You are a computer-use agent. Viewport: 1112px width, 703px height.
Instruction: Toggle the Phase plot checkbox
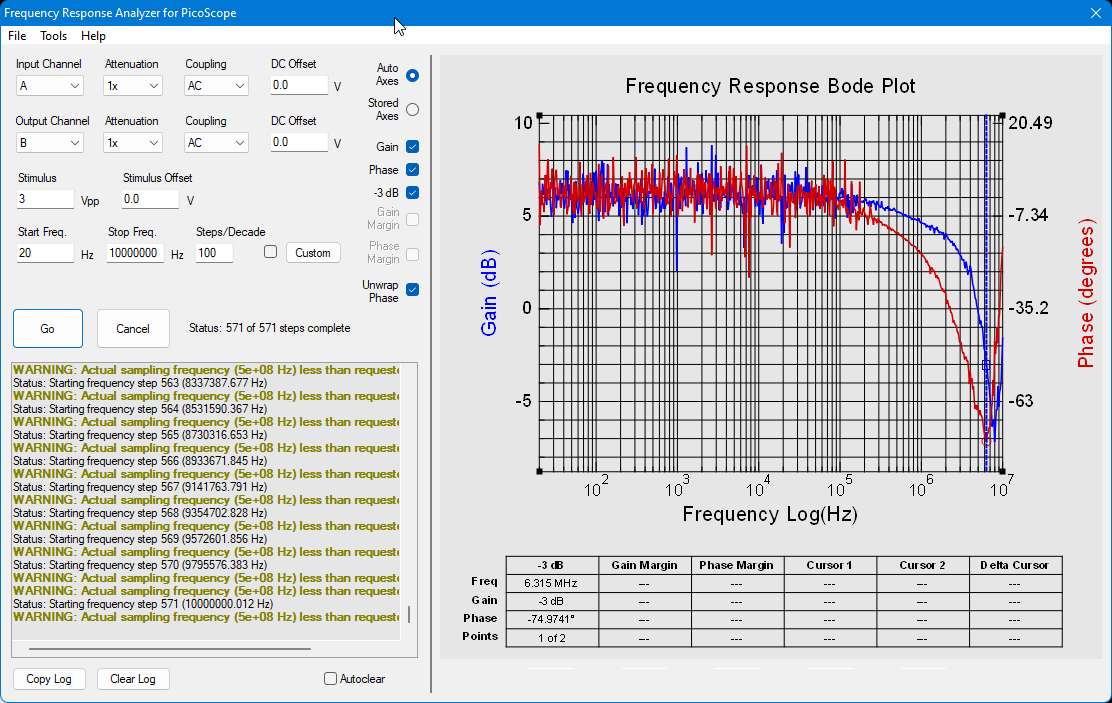(413, 170)
